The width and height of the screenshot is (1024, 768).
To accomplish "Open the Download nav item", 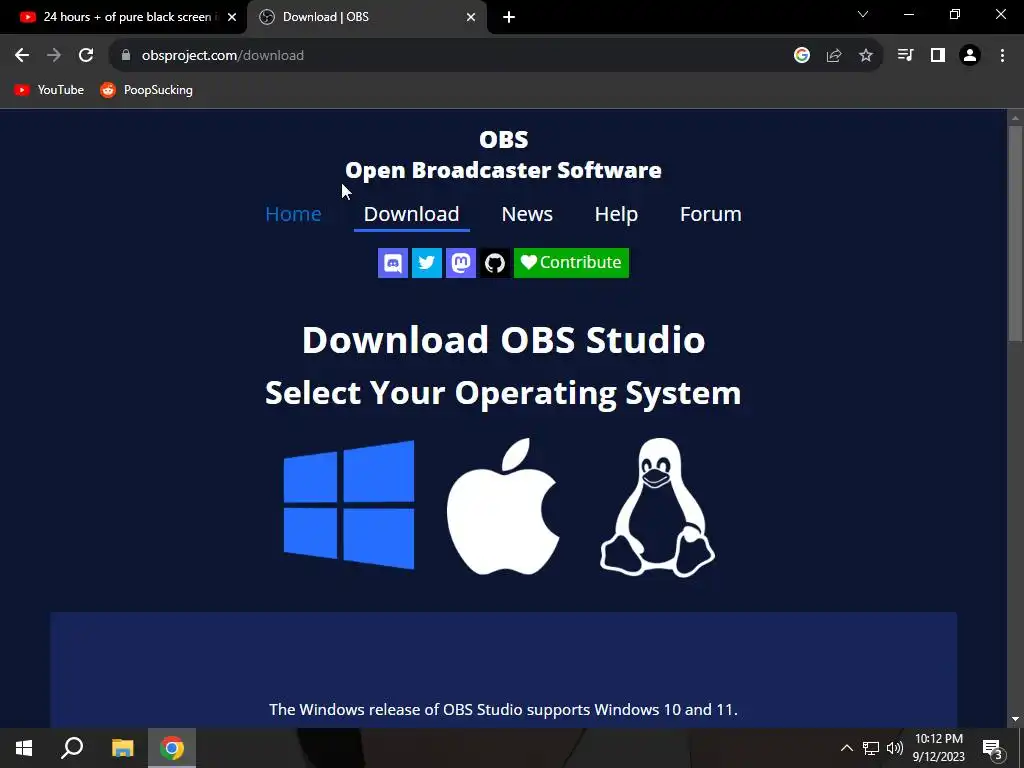I will point(411,214).
